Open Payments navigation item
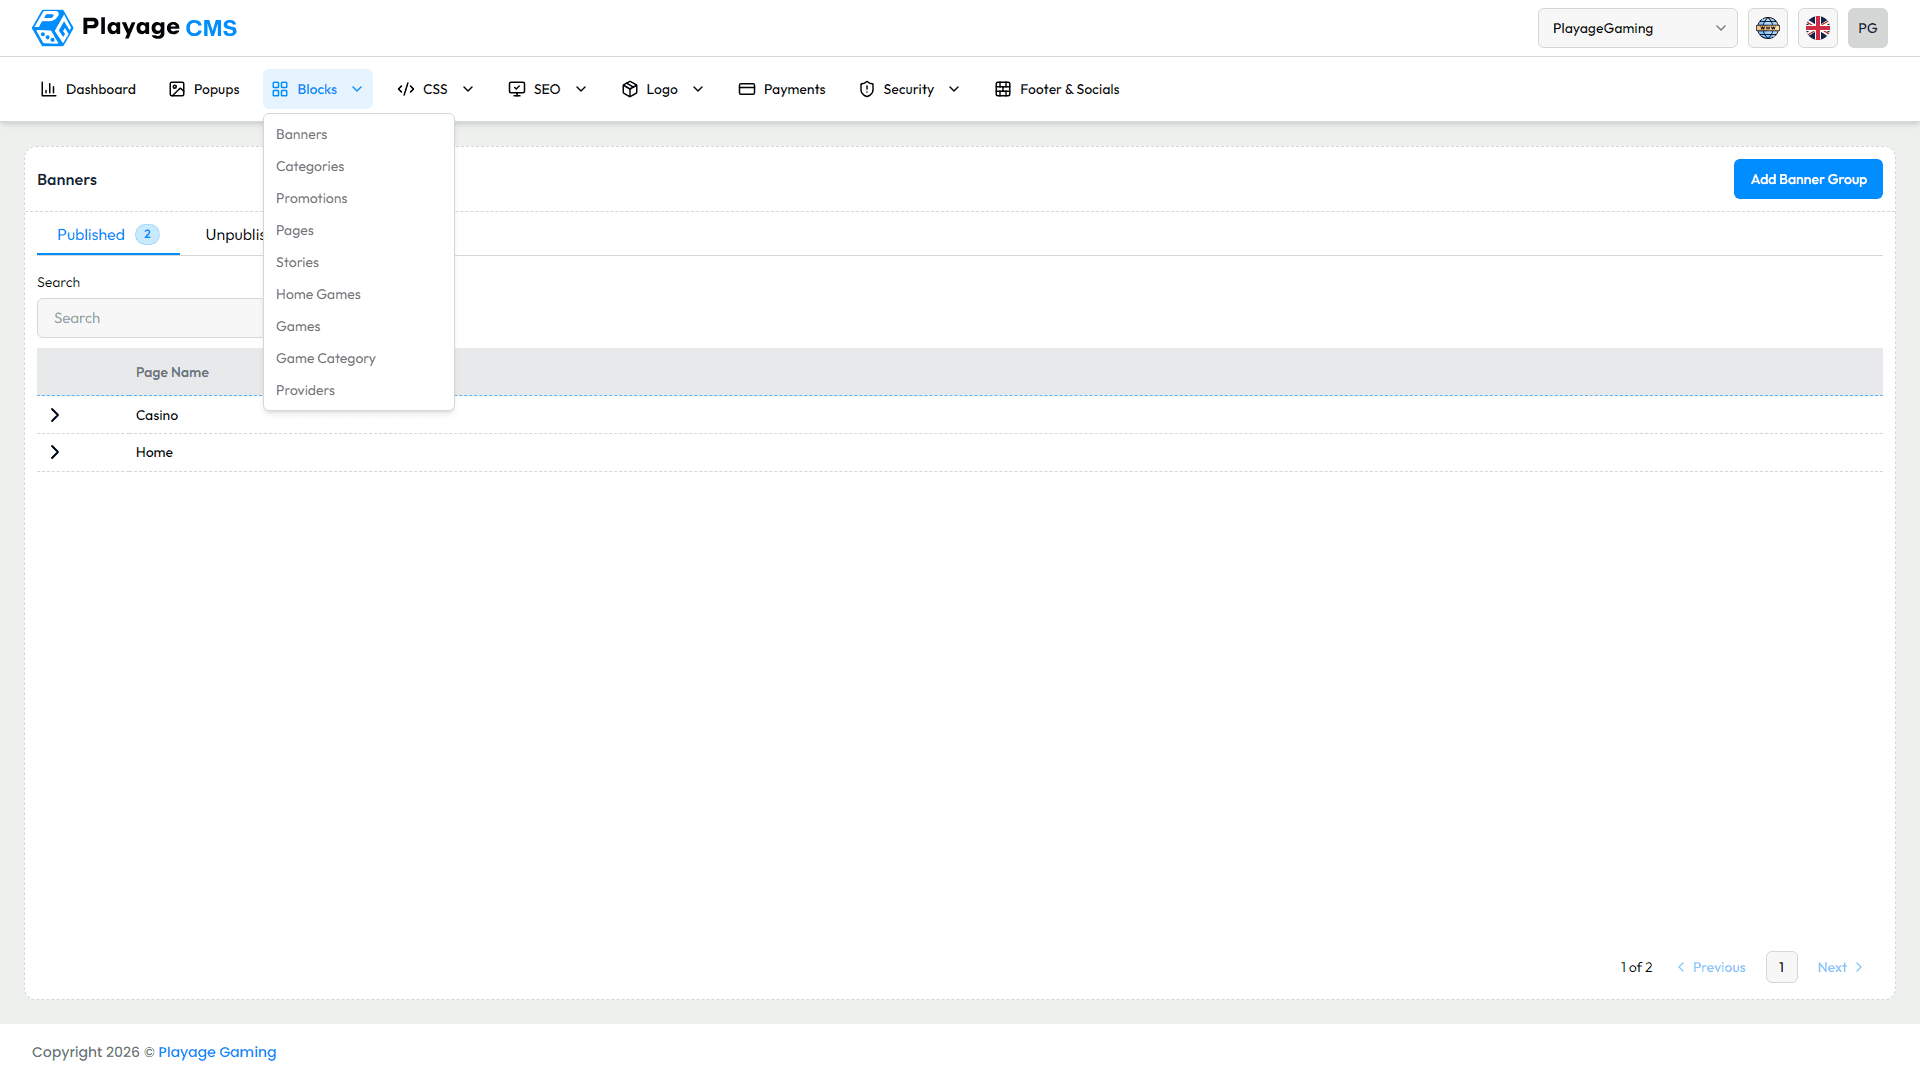1920x1080 pixels. click(x=782, y=89)
